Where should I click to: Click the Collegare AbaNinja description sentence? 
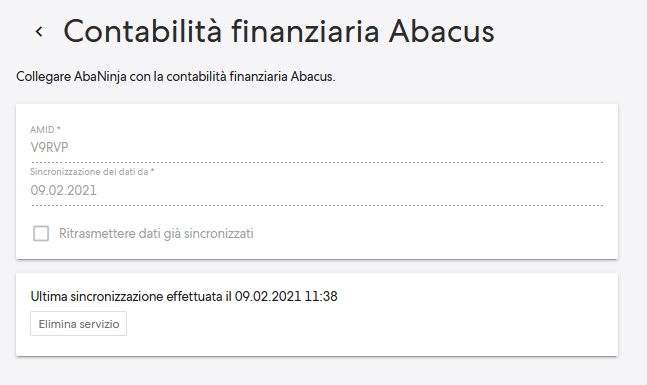176,77
